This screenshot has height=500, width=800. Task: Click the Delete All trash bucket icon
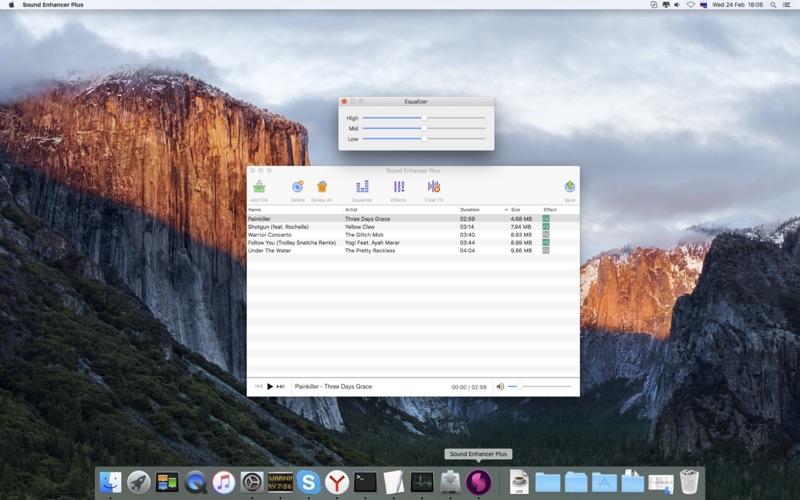(x=322, y=186)
